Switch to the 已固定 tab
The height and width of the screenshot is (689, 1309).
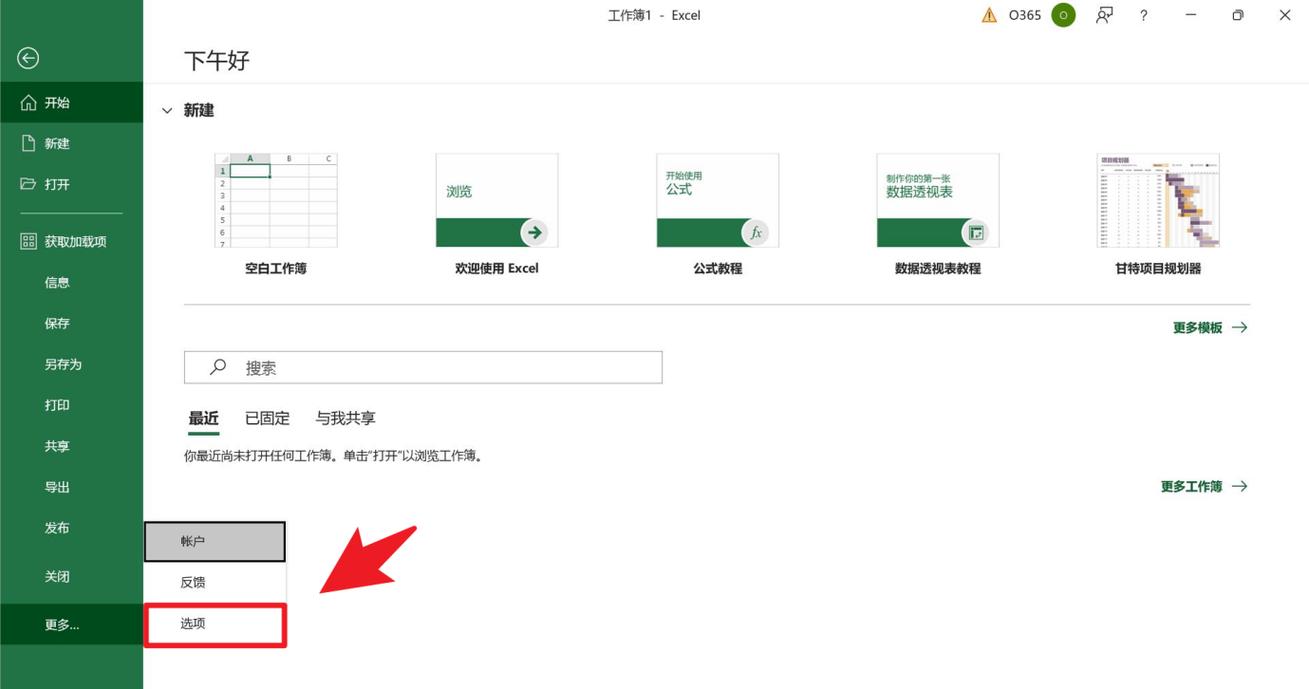pos(266,418)
